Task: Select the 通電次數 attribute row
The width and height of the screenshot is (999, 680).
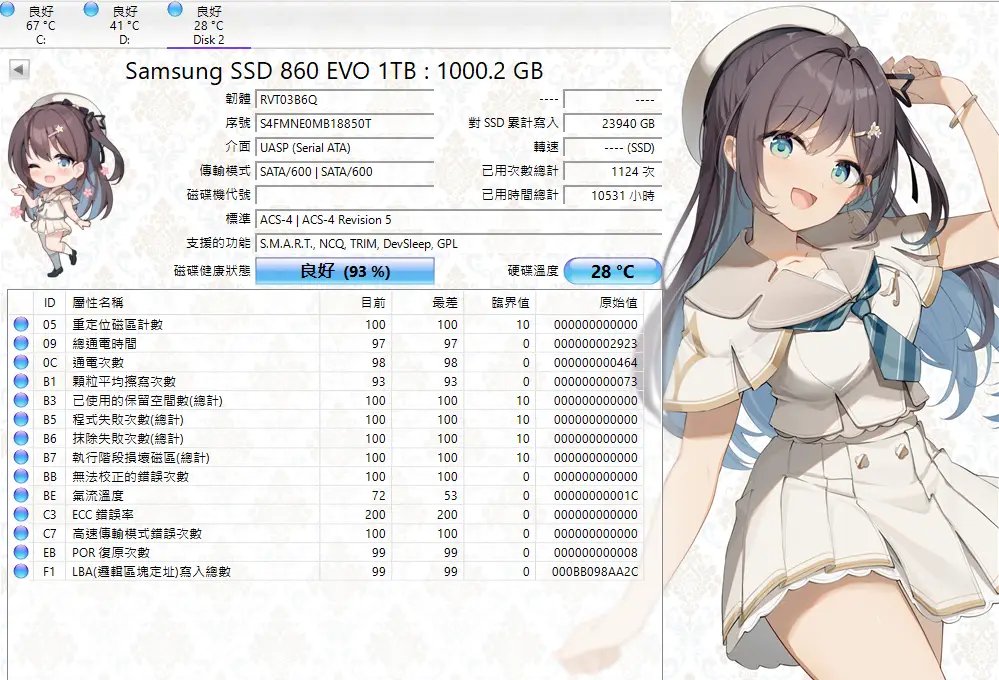Action: [200, 363]
